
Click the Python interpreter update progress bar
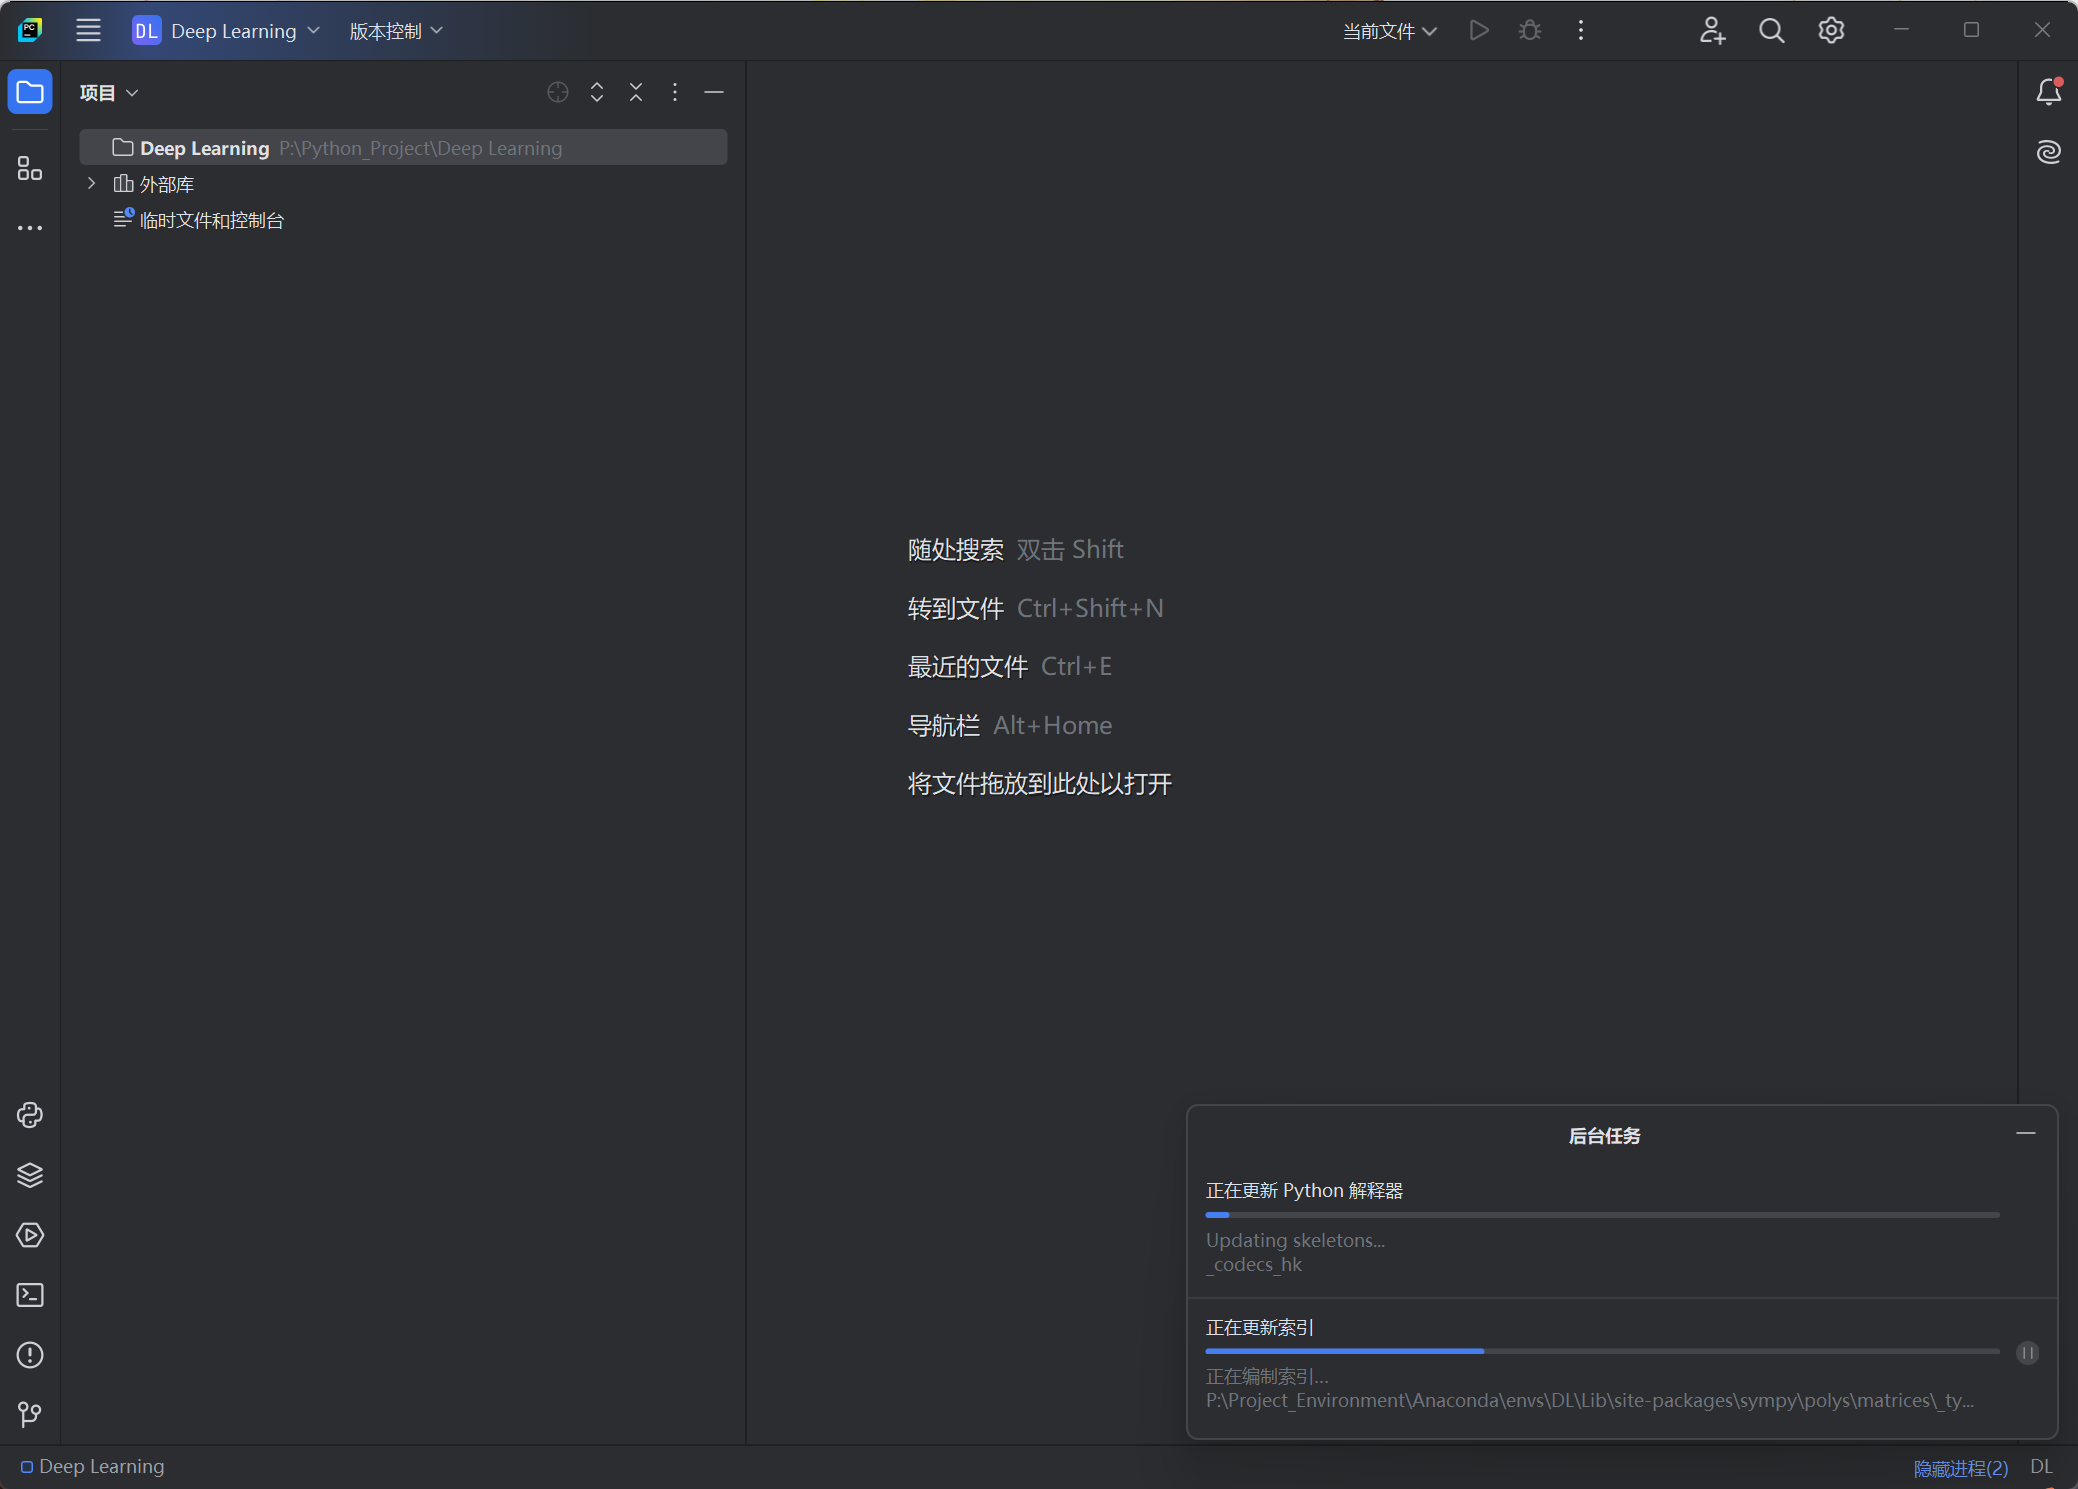[1602, 1215]
